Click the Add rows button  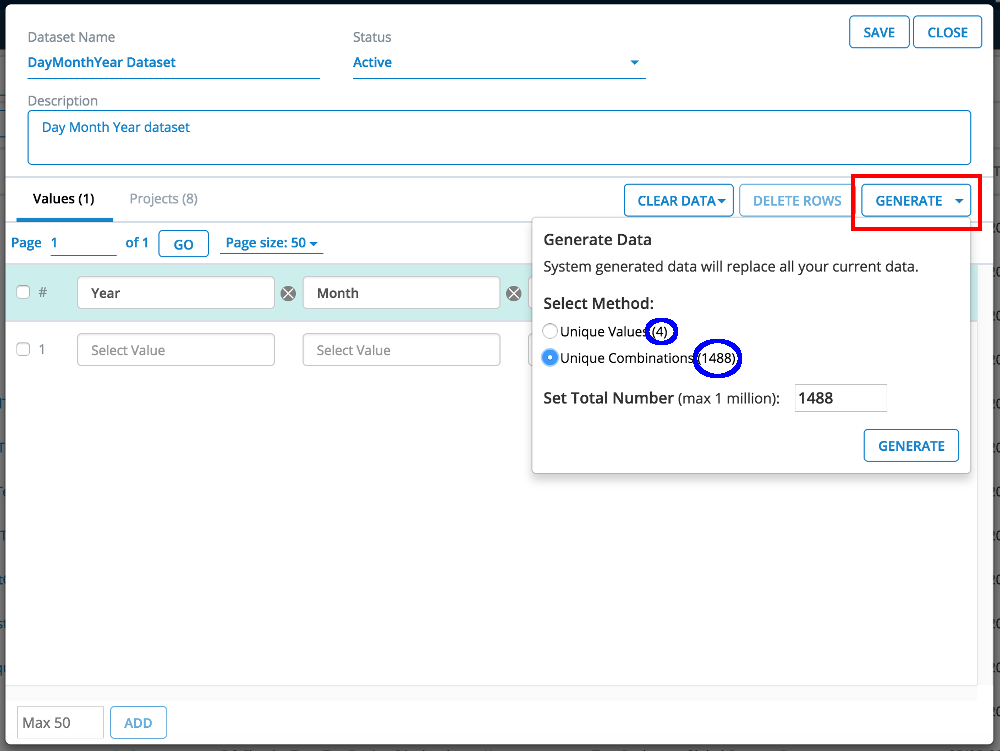138,722
